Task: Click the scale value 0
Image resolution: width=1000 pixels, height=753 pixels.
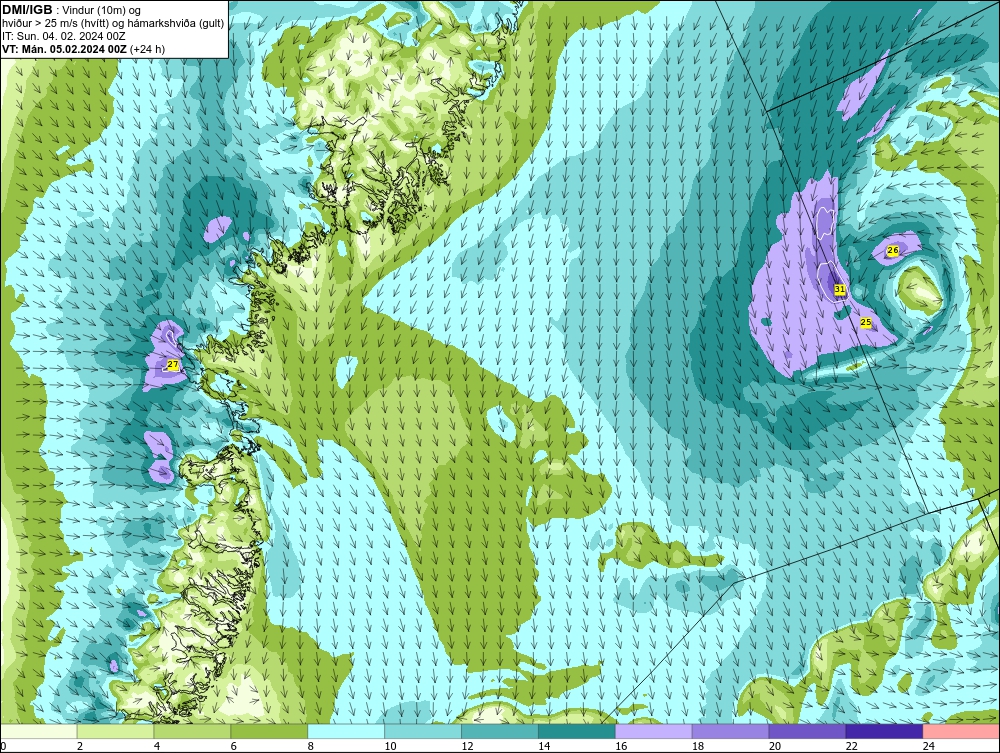Action: (4, 746)
